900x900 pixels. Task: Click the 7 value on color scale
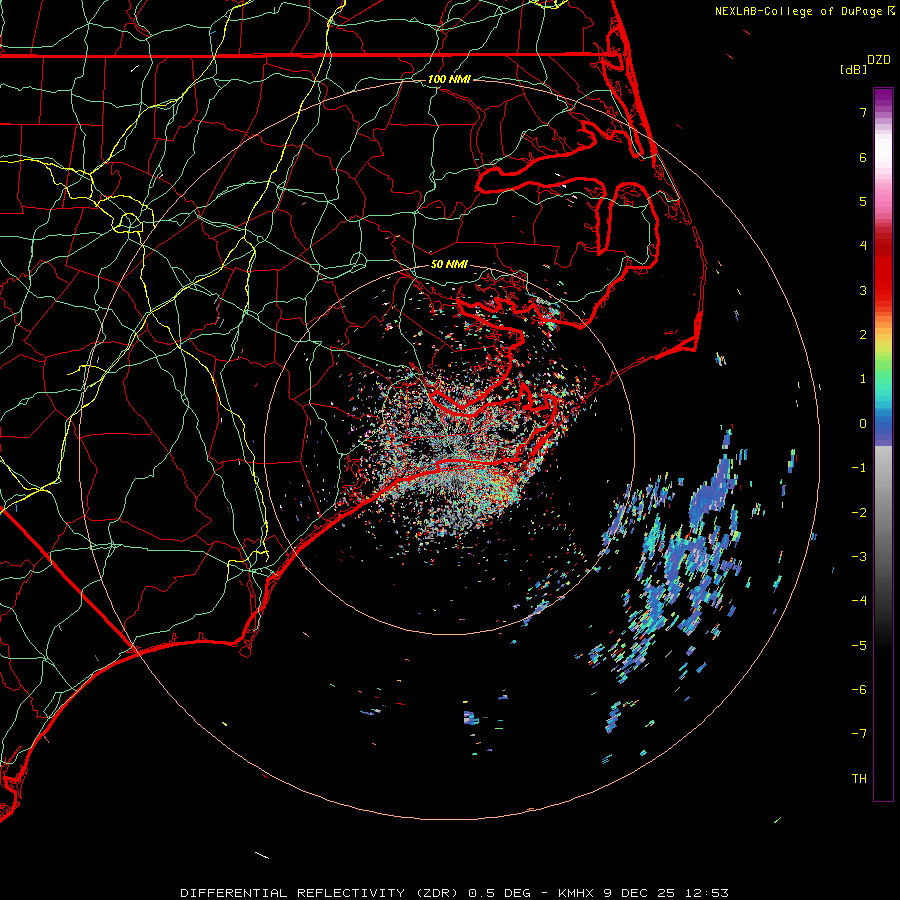[x=863, y=112]
